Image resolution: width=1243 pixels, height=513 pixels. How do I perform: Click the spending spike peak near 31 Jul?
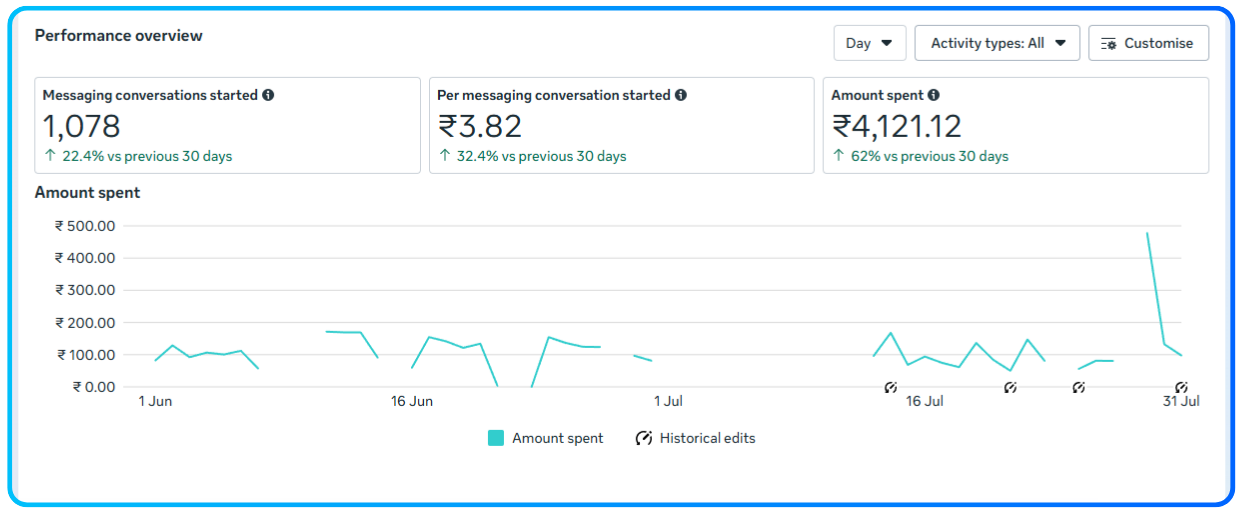tap(1147, 233)
